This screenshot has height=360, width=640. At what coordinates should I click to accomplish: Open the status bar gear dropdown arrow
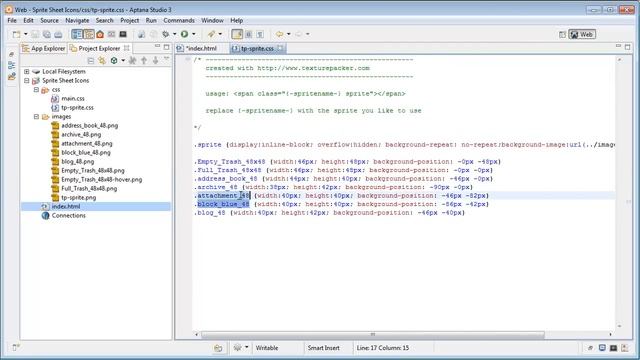(247, 348)
